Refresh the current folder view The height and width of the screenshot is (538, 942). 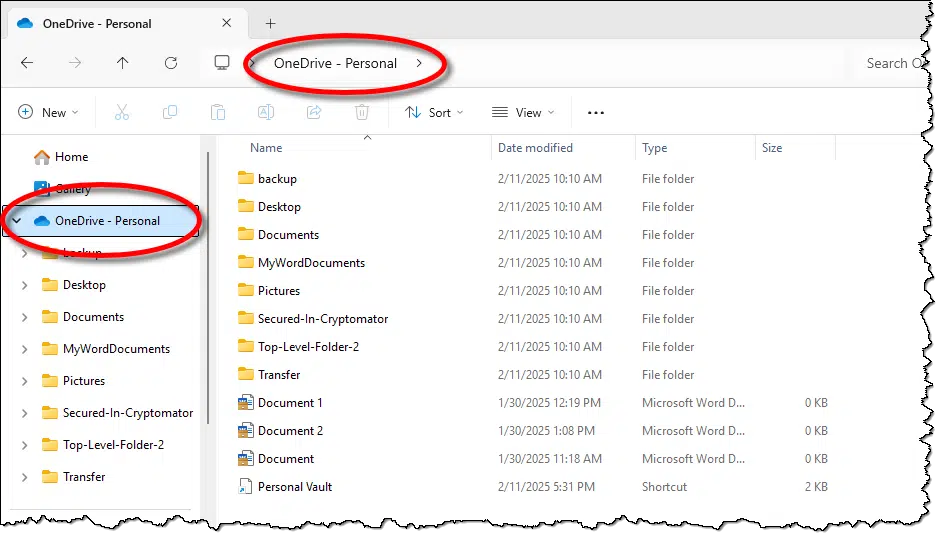pos(171,63)
